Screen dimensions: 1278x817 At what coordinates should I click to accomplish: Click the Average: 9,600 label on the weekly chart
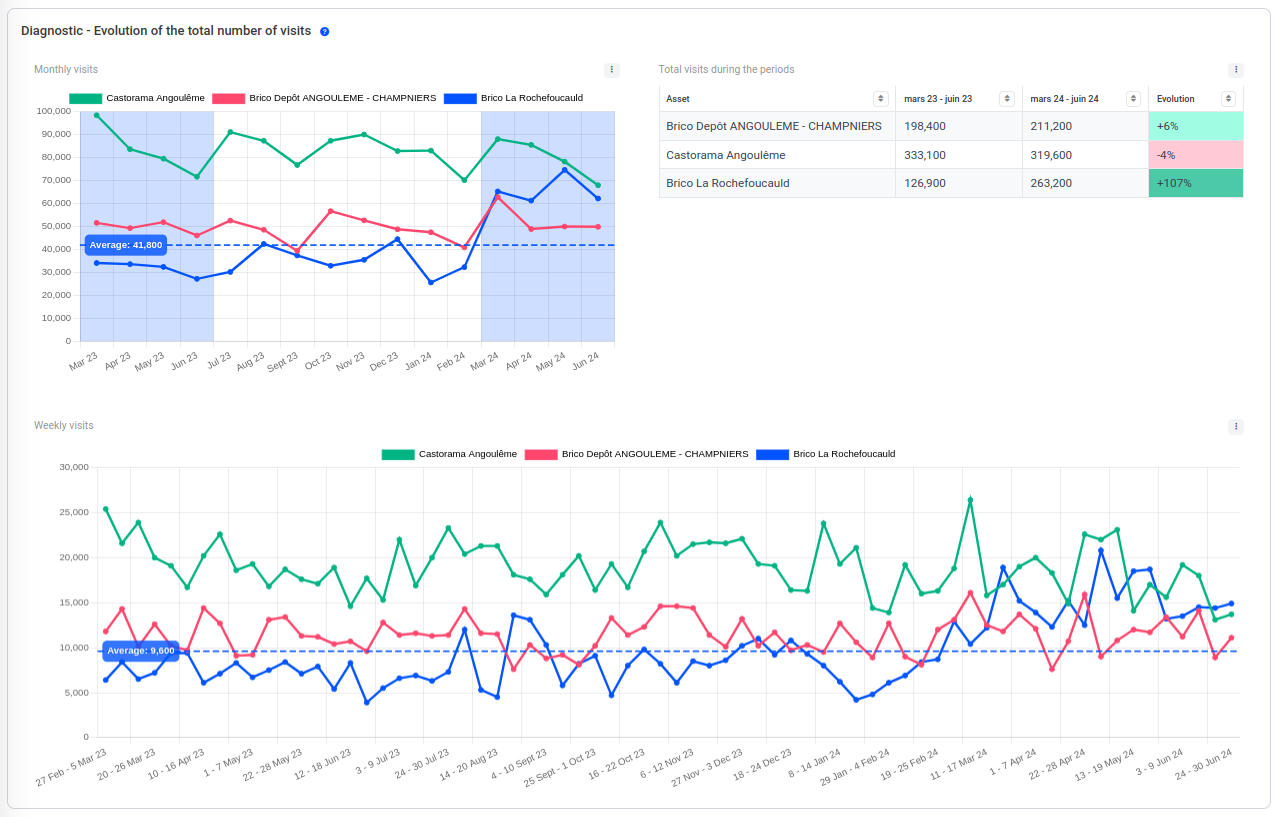pyautogui.click(x=140, y=651)
